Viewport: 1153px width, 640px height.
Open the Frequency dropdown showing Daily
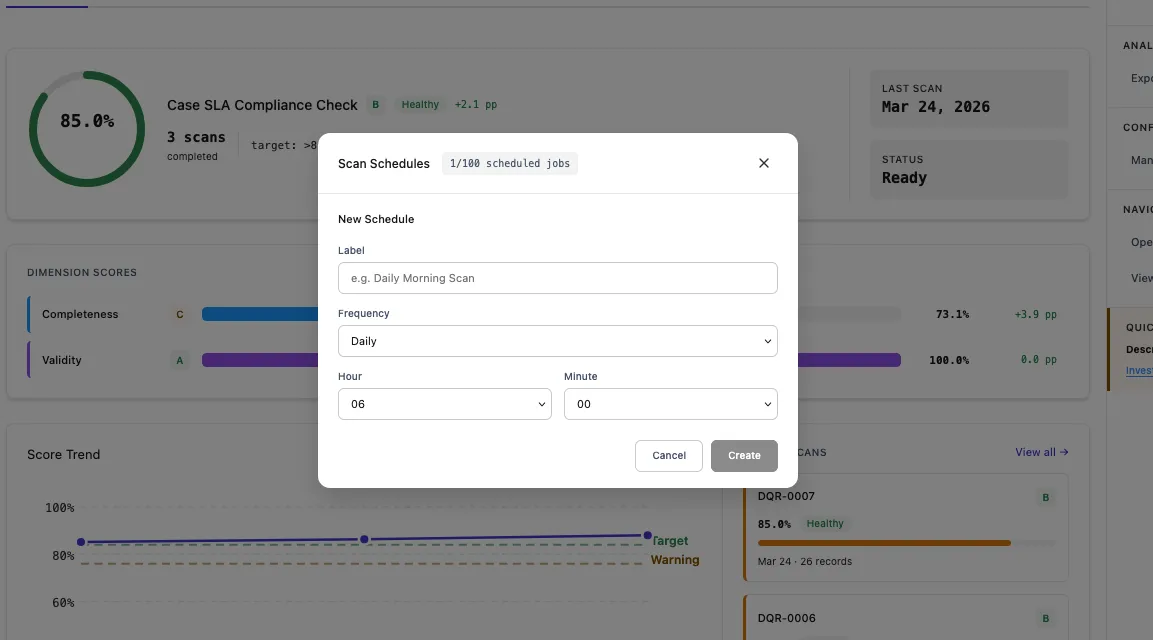pos(557,341)
